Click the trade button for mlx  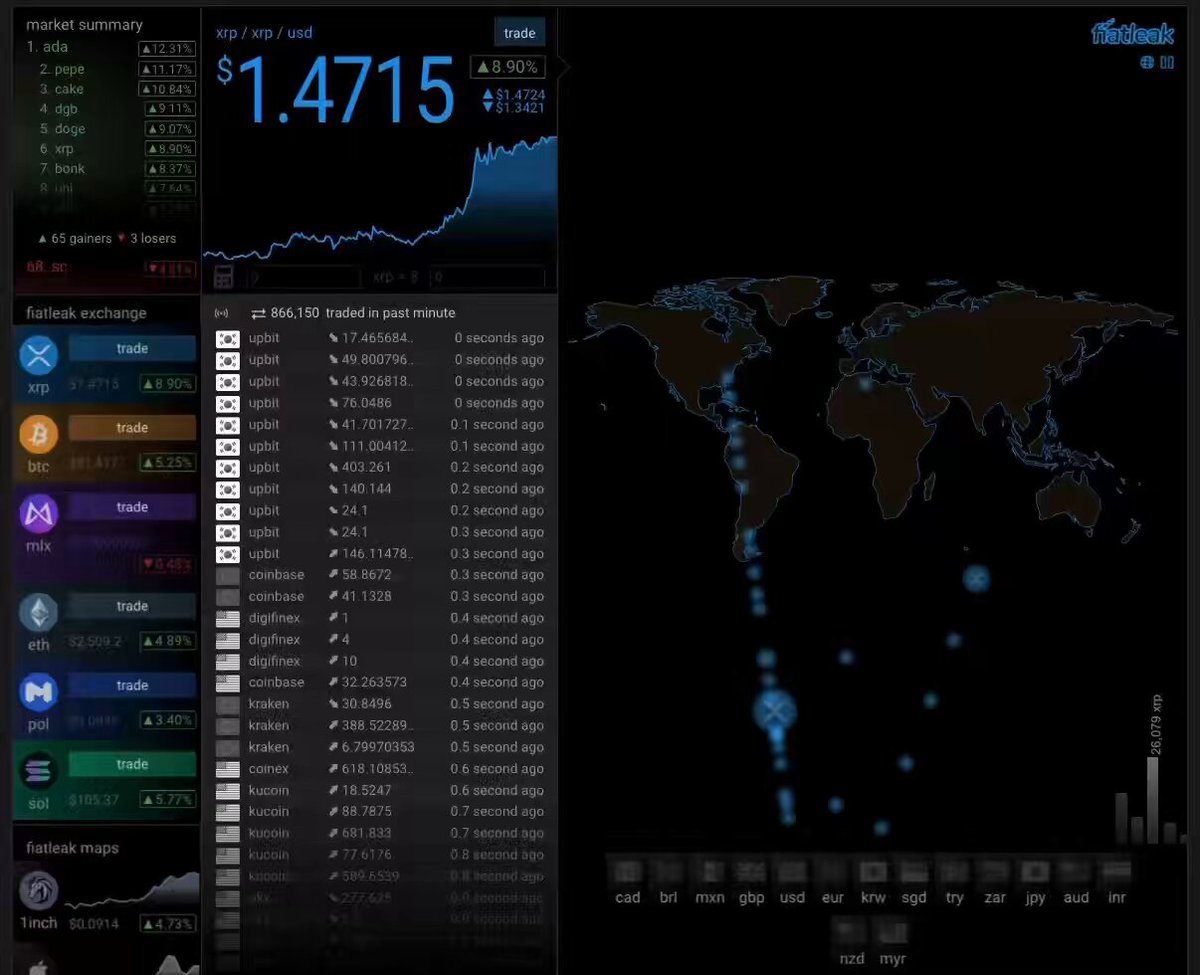click(132, 507)
